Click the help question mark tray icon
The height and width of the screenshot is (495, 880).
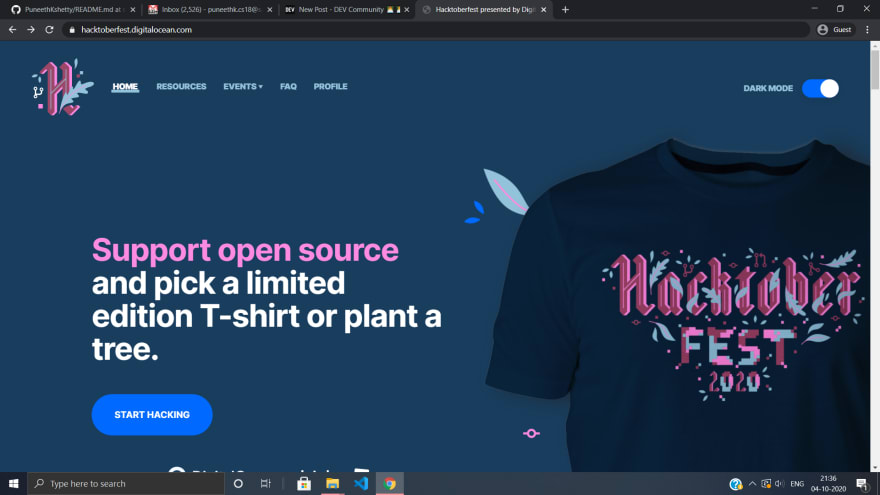pyautogui.click(x=735, y=484)
